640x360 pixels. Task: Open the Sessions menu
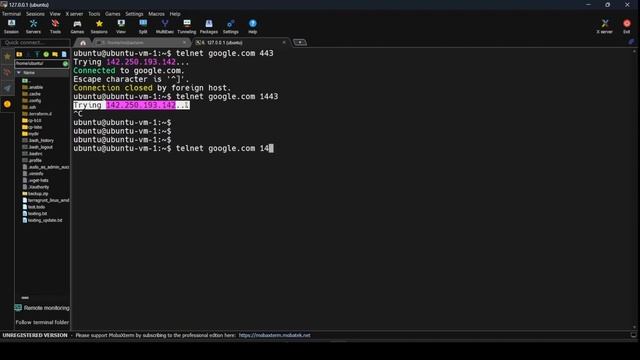(x=35, y=14)
